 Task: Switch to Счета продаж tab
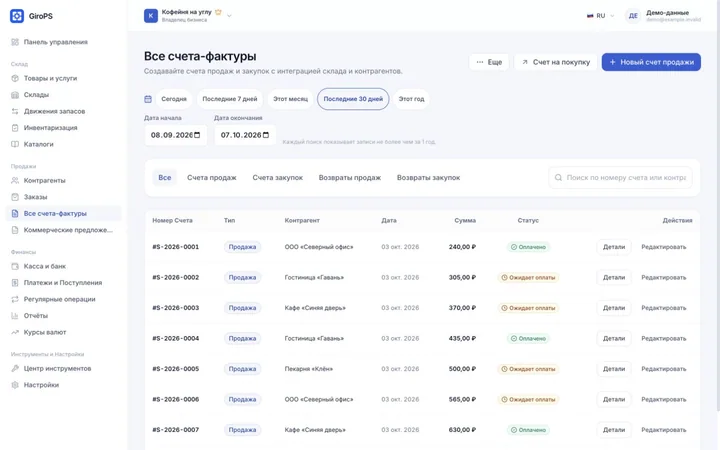click(212, 178)
